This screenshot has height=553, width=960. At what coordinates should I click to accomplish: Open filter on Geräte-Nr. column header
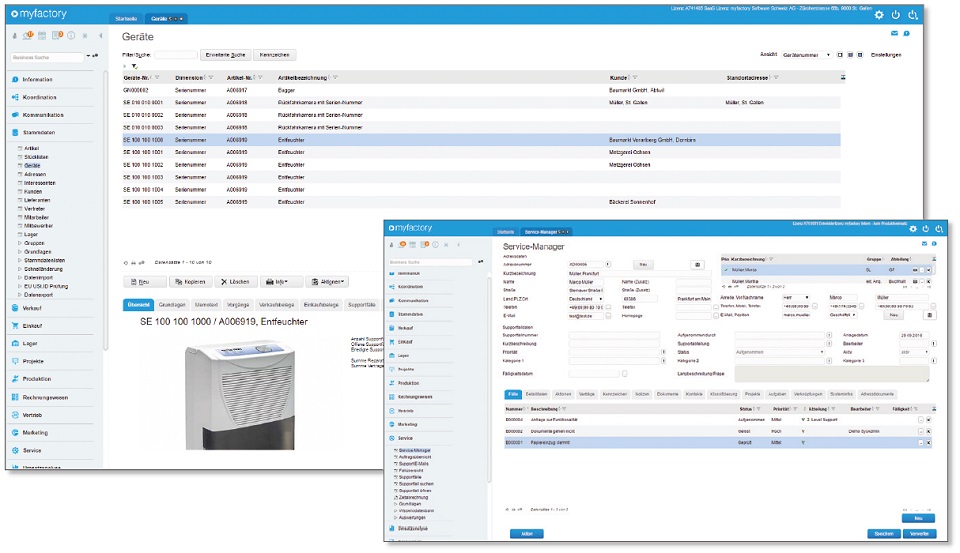click(x=157, y=78)
